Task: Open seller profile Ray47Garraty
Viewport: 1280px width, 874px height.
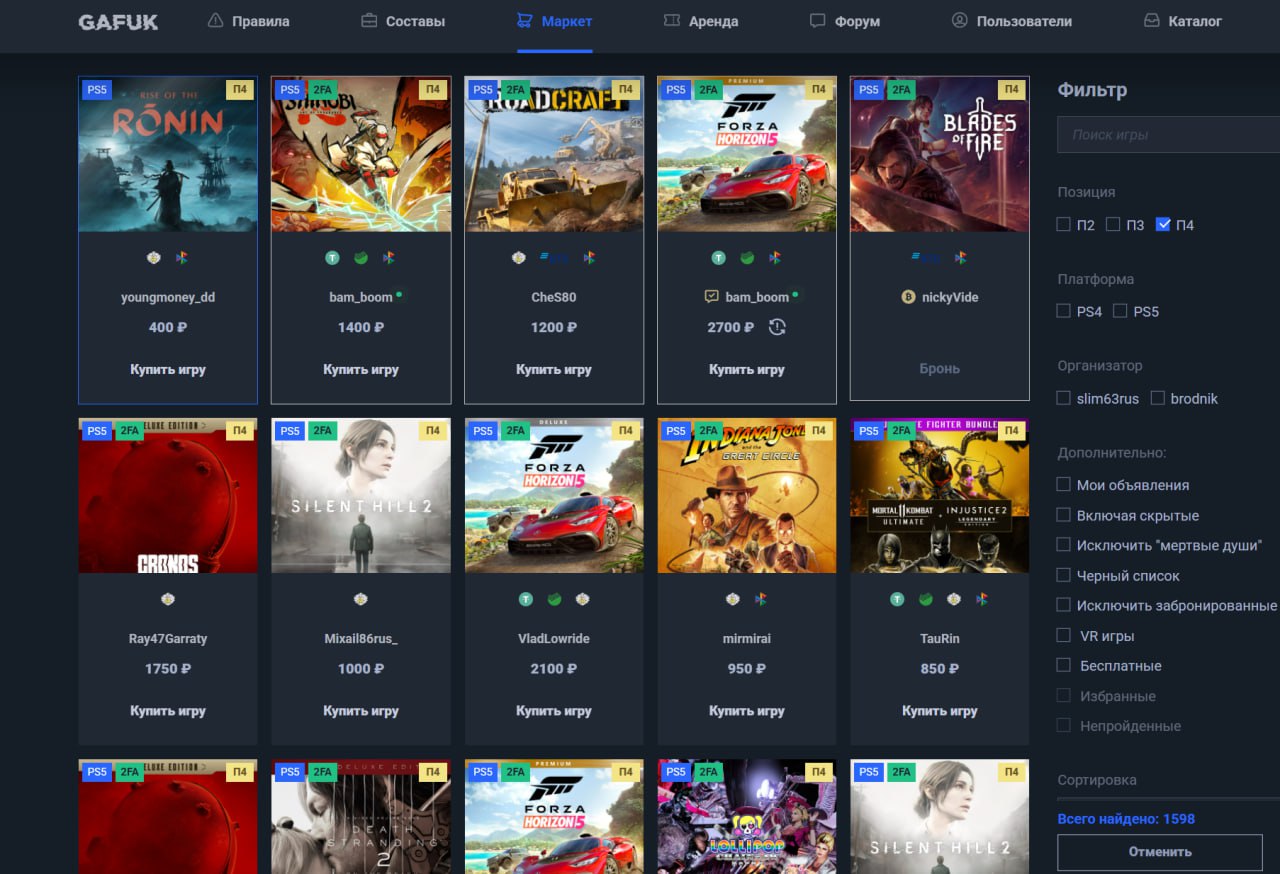Action: click(168, 638)
